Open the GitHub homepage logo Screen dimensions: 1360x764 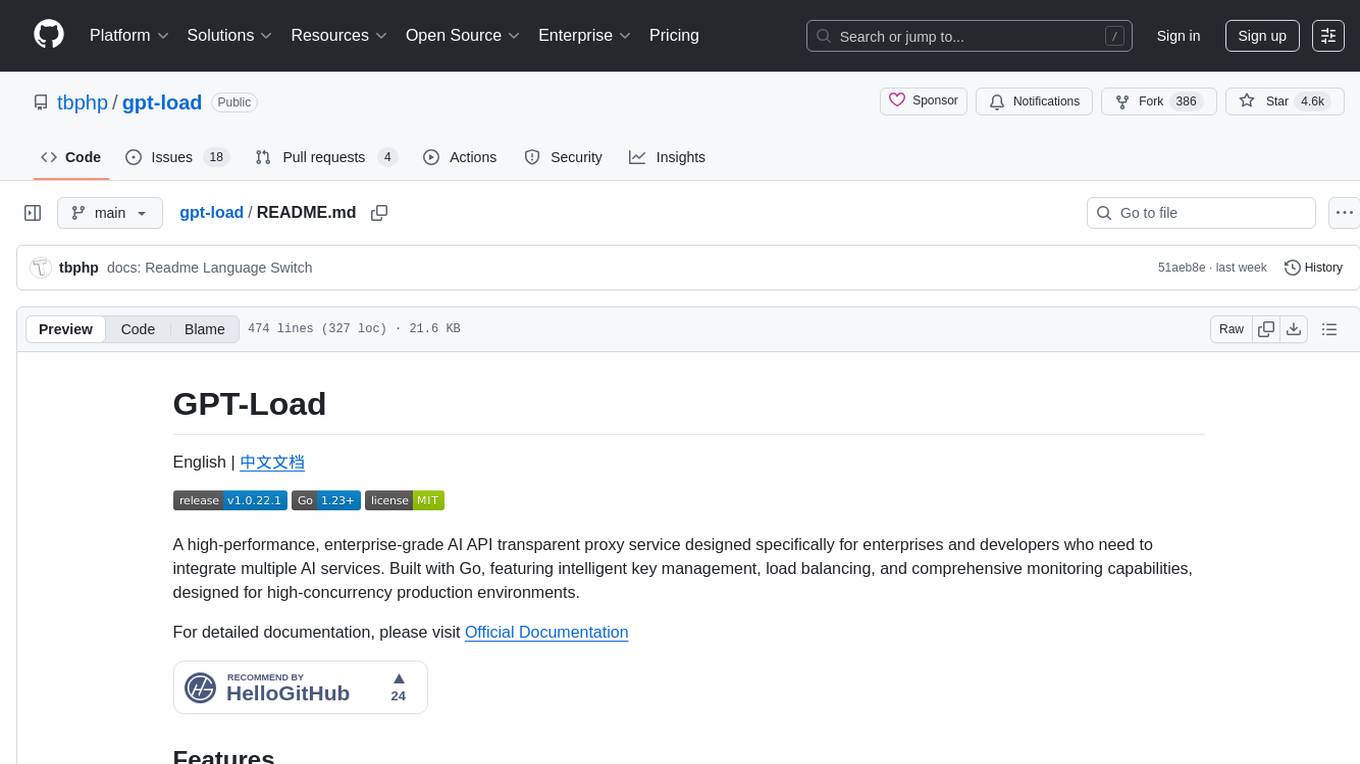49,35
